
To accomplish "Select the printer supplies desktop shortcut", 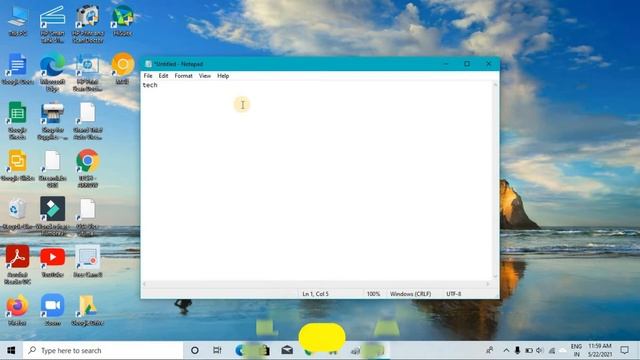I will coord(52,120).
